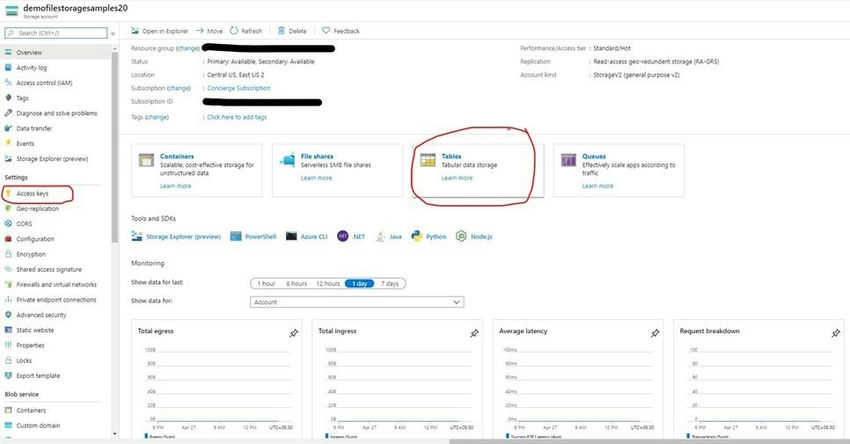The width and height of the screenshot is (850, 444).
Task: Open Containers under Blob service
Action: click(x=31, y=410)
